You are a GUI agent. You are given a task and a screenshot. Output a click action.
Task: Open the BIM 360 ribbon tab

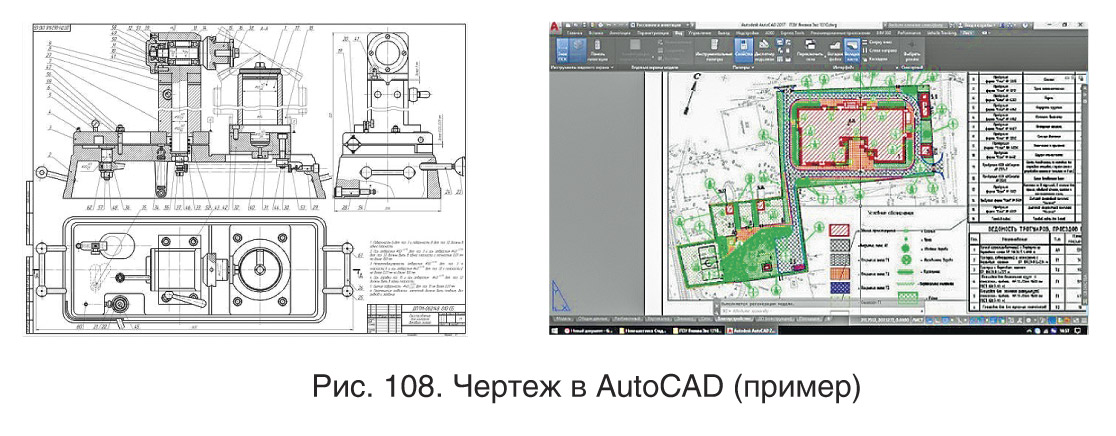(884, 33)
